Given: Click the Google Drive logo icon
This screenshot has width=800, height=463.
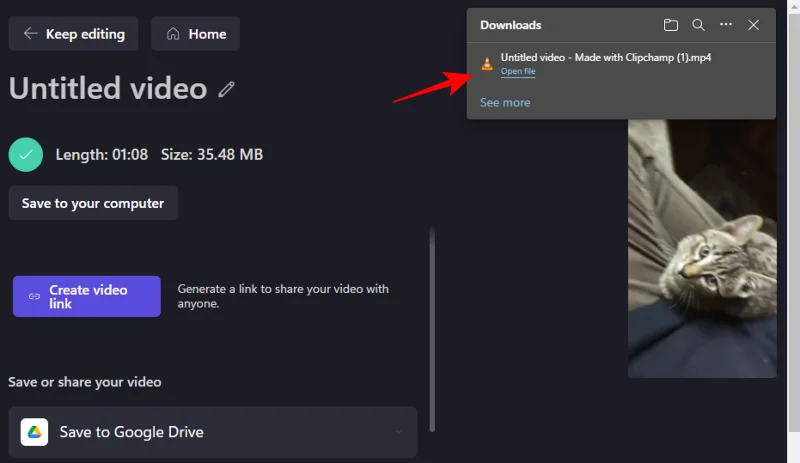Looking at the screenshot, I should 34,432.
